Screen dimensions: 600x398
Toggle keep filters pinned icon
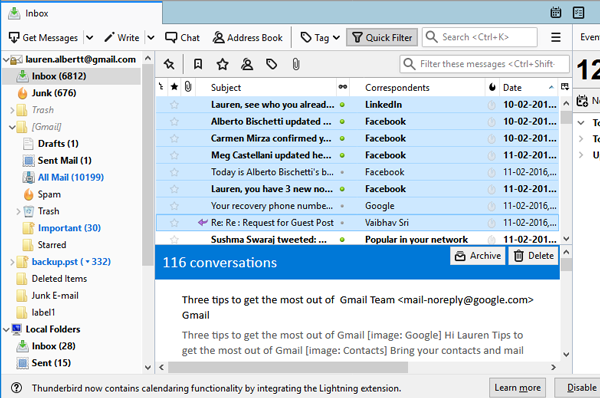pyautogui.click(x=169, y=64)
